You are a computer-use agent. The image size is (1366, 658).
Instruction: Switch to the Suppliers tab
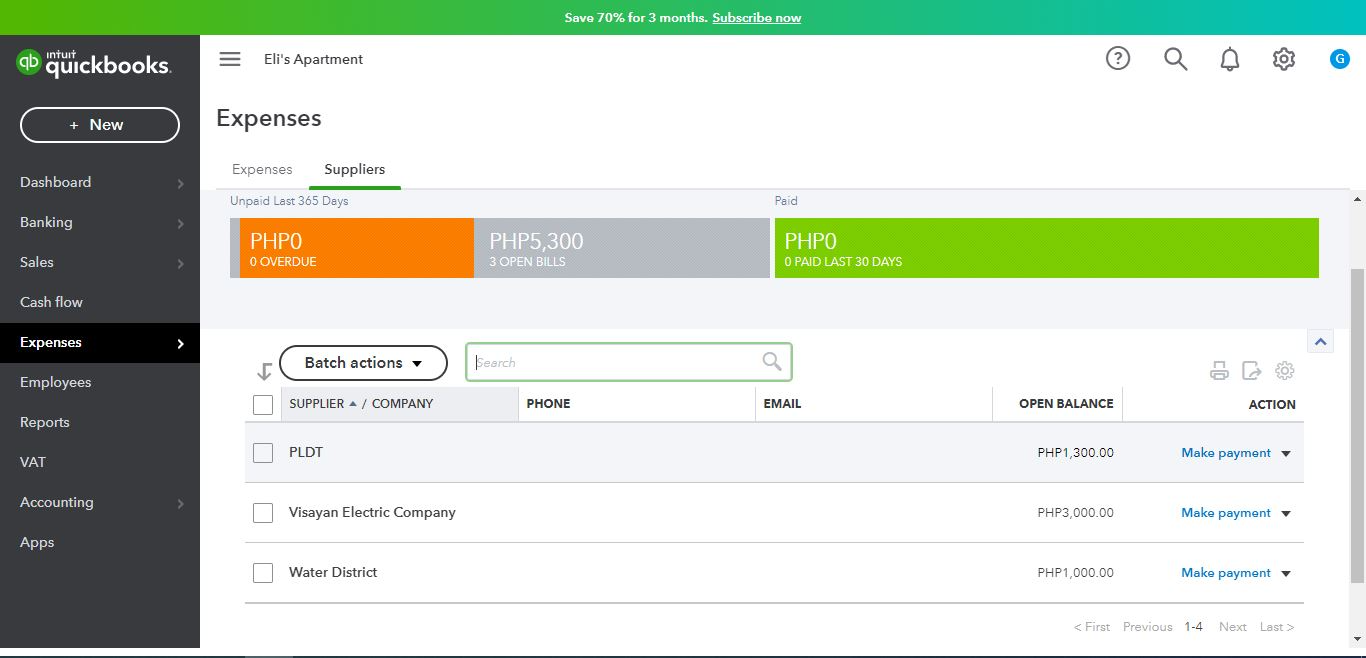click(x=355, y=169)
